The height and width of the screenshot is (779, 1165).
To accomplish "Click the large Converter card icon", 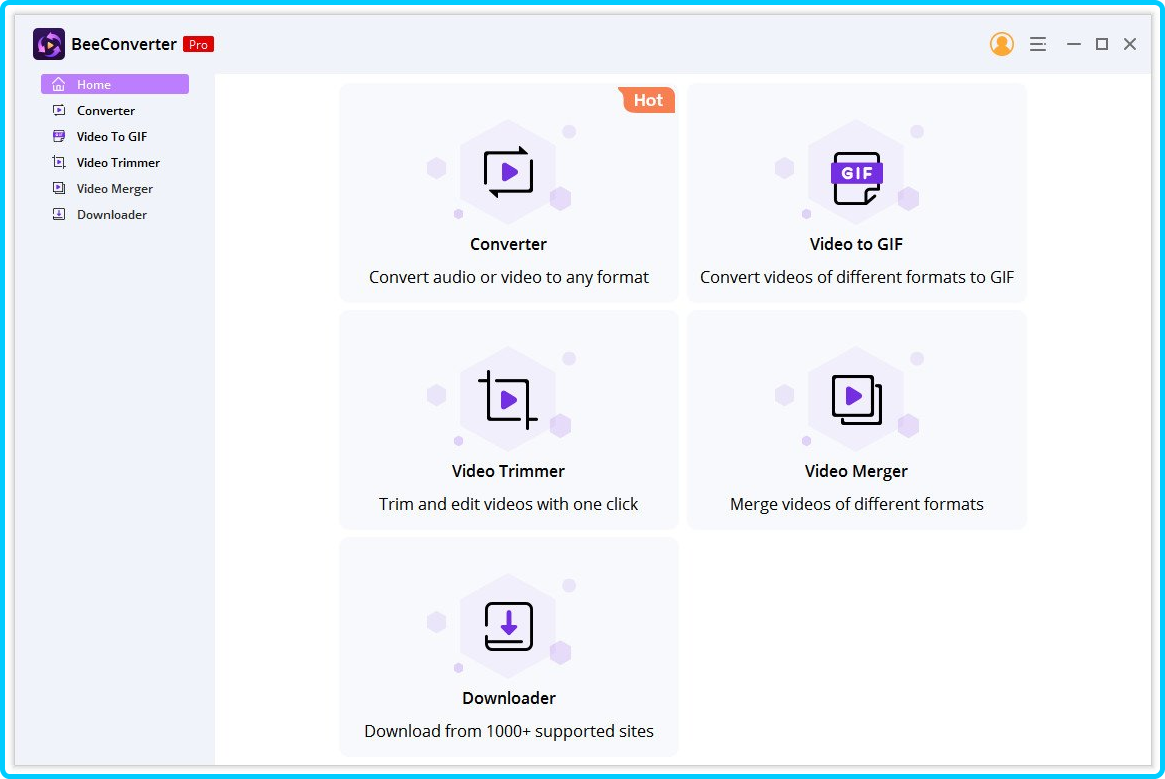I will pyautogui.click(x=509, y=172).
